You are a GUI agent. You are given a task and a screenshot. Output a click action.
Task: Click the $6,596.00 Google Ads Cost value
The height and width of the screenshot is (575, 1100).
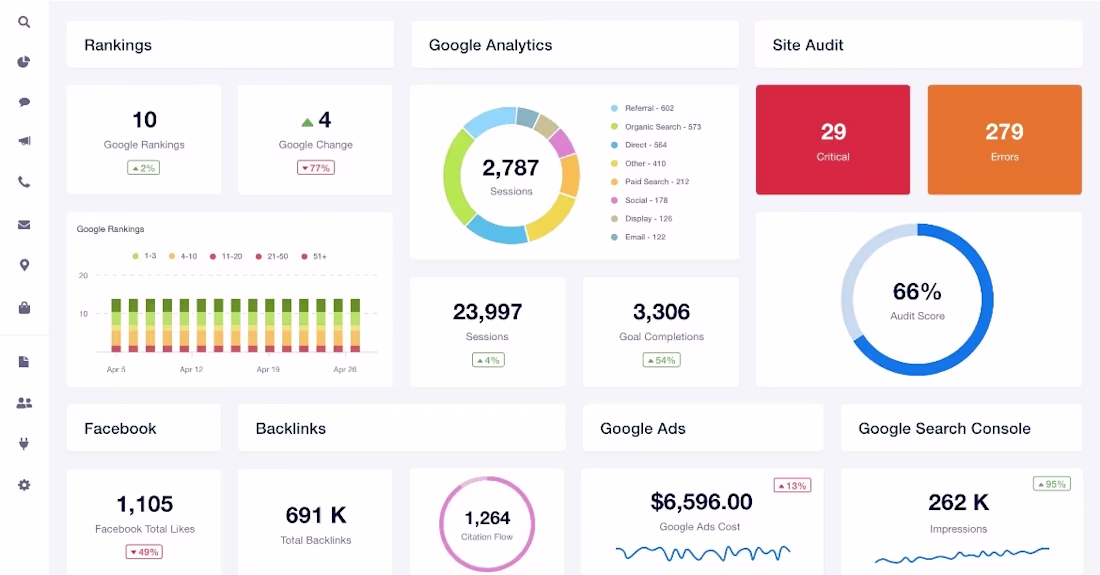(702, 501)
